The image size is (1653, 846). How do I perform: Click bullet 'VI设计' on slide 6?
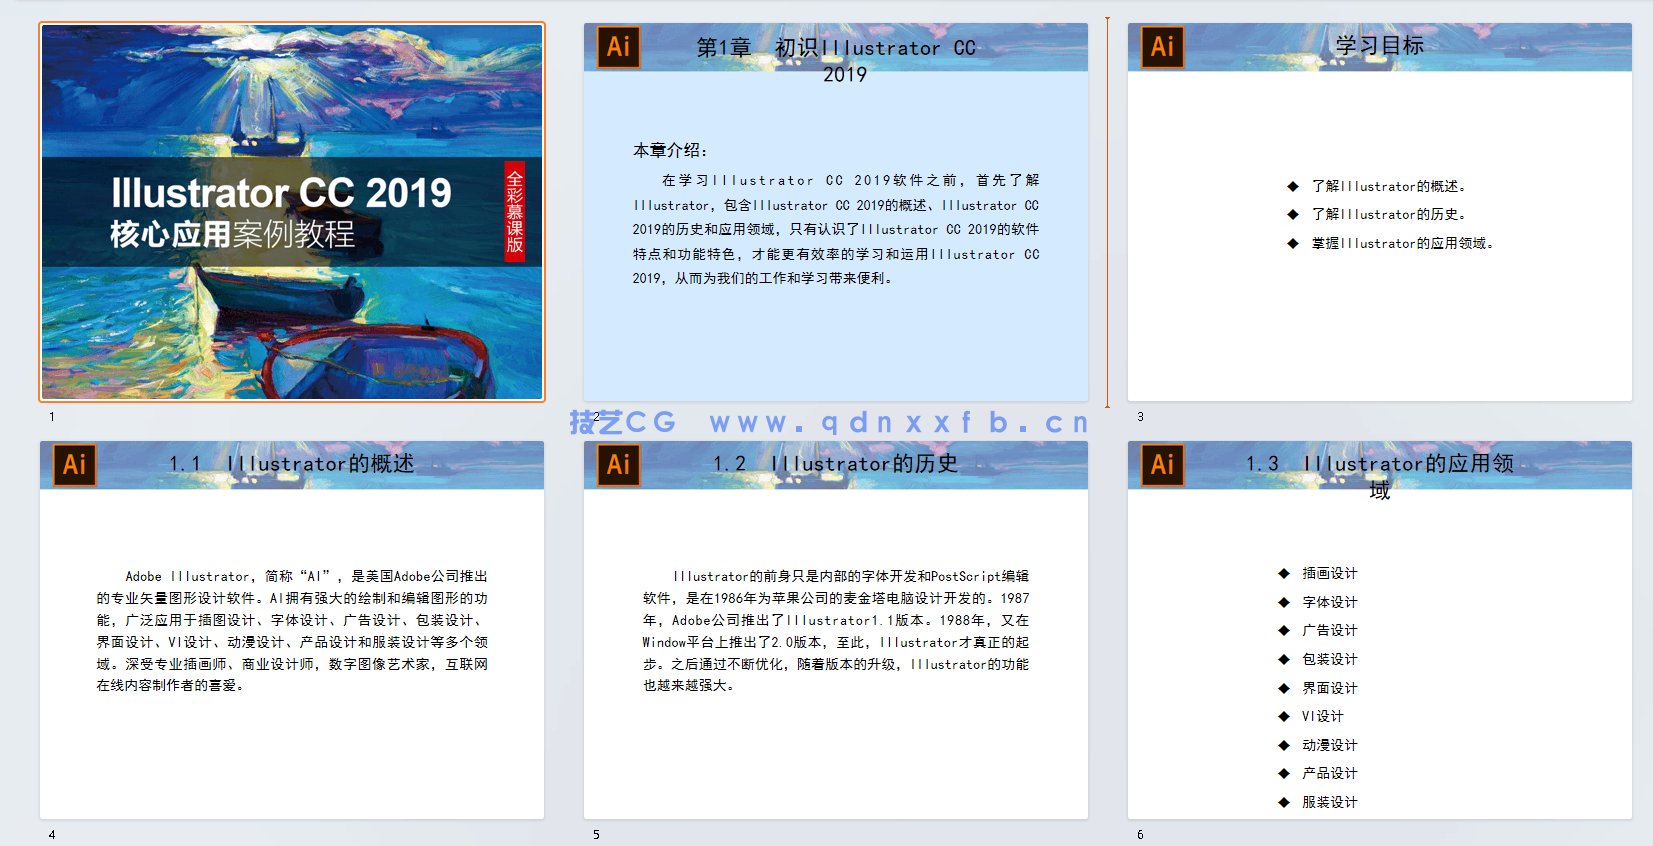pos(1323,716)
